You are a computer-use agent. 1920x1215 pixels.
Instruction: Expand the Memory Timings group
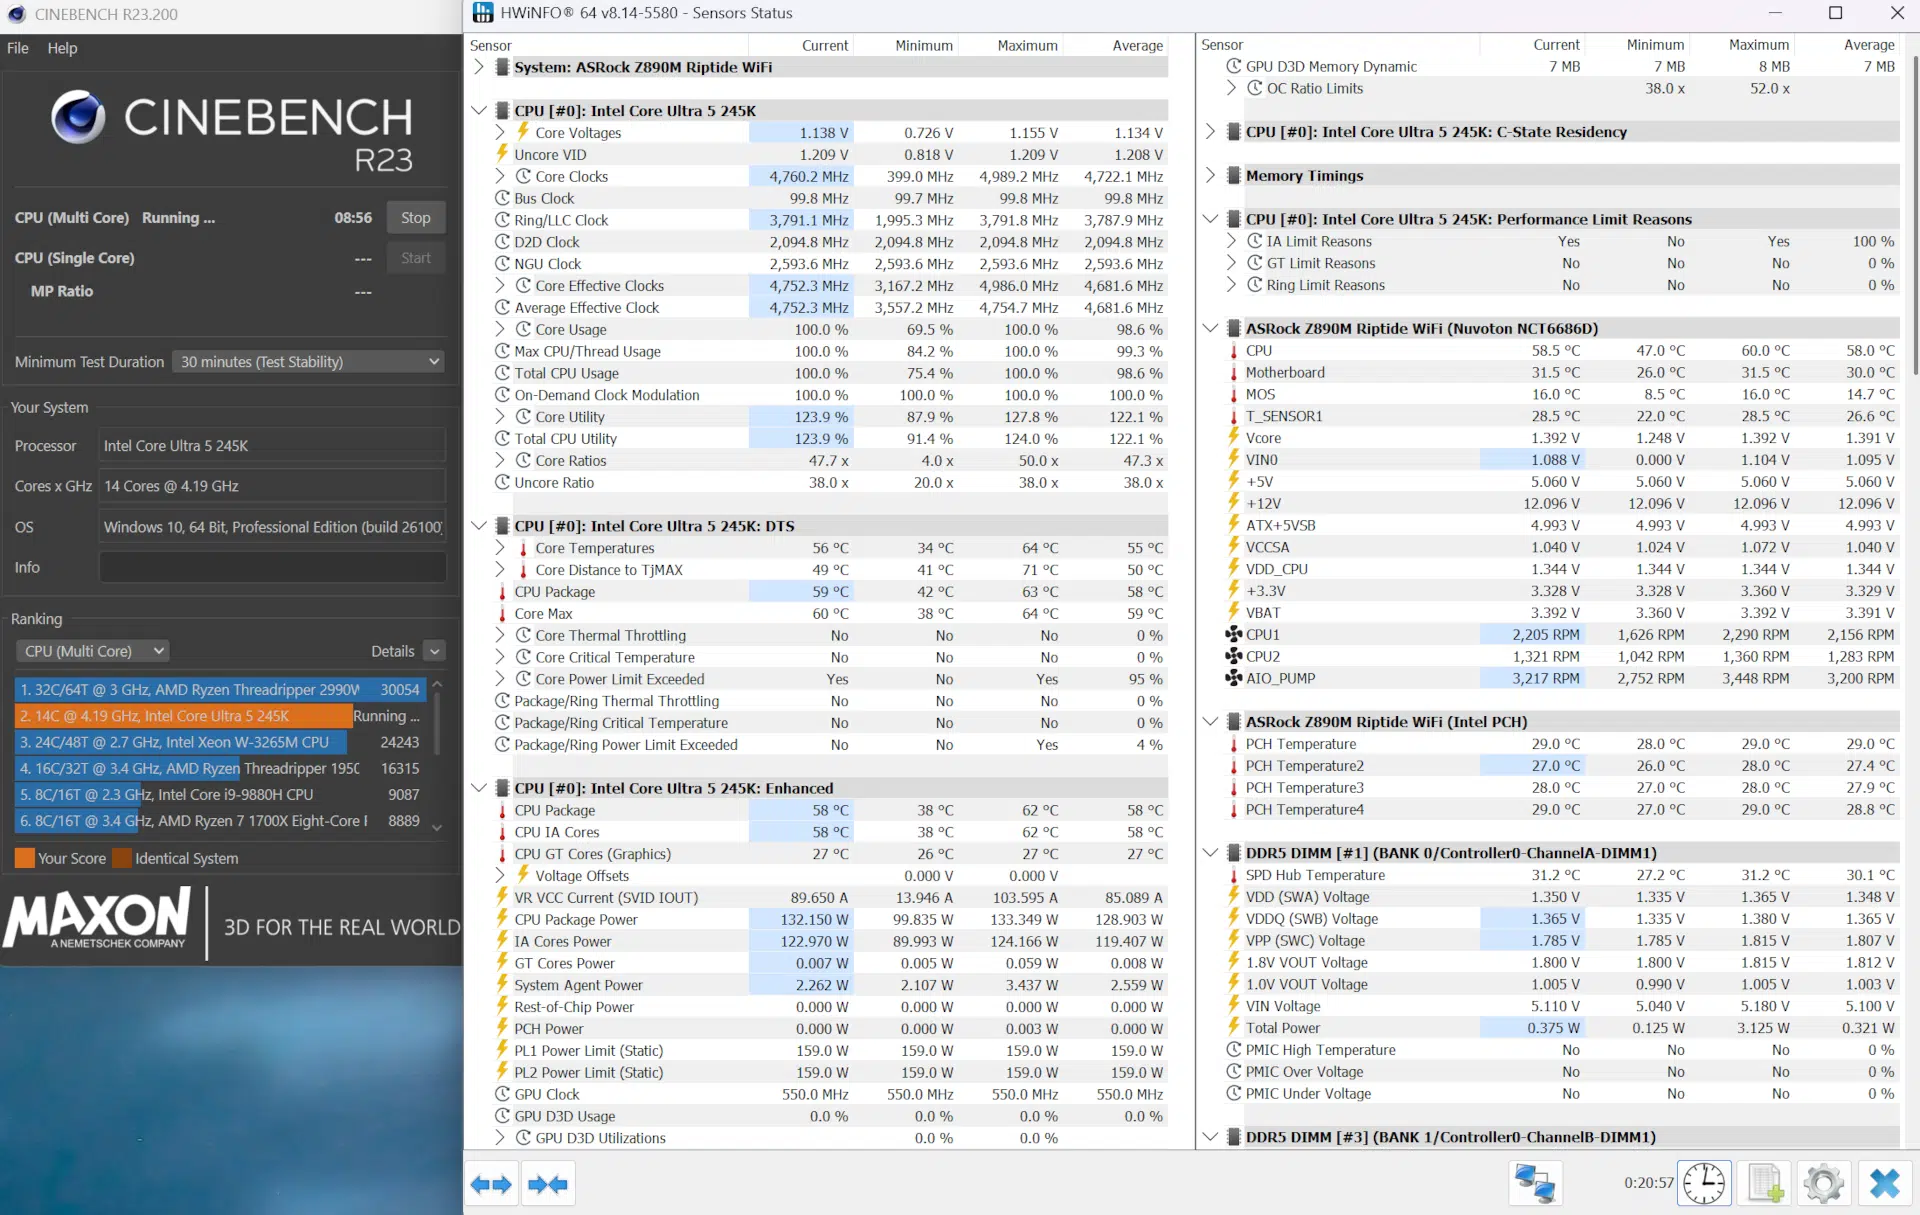[x=1210, y=175]
